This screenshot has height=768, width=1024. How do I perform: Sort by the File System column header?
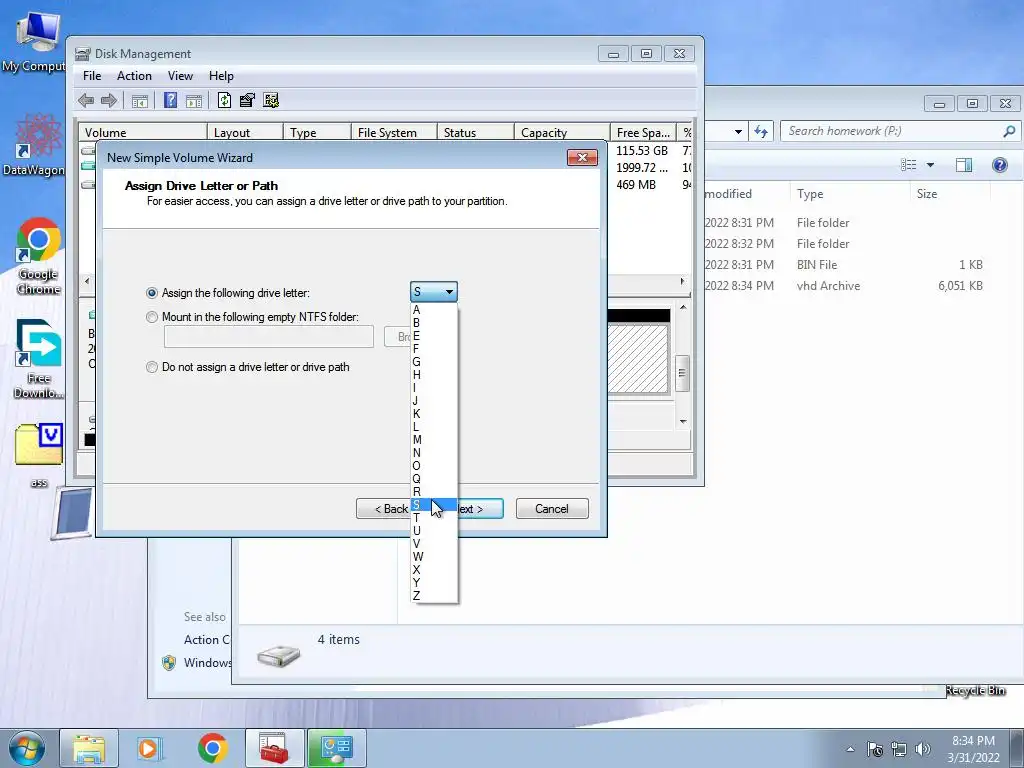[394, 133]
